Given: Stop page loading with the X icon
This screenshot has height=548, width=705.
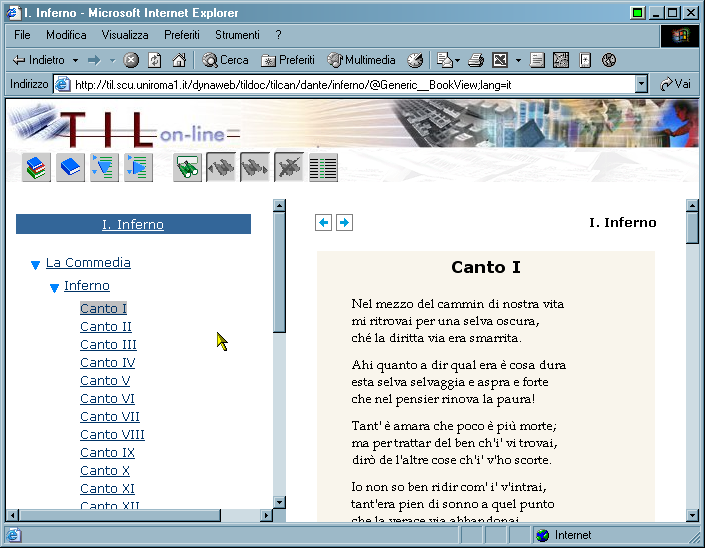Looking at the screenshot, I should [x=131, y=60].
